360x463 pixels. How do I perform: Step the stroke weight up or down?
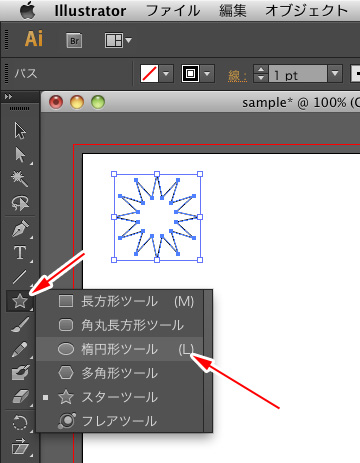pyautogui.click(x=261, y=74)
